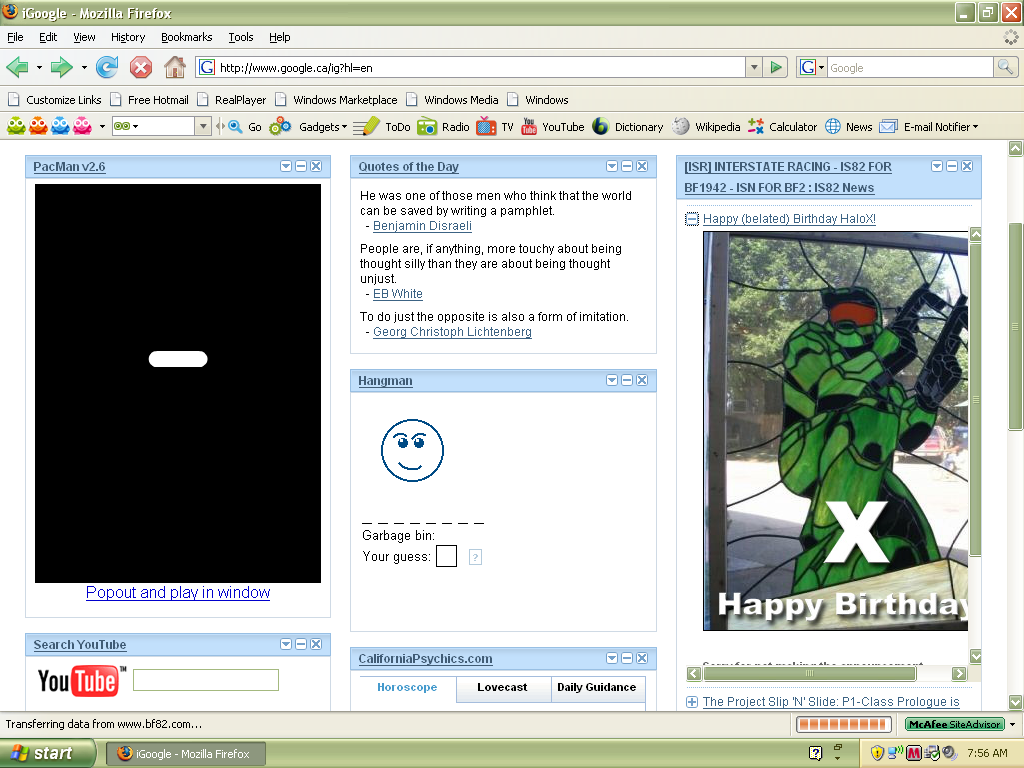1024x768 pixels.
Task: Open the Home page icon
Action: (x=174, y=67)
